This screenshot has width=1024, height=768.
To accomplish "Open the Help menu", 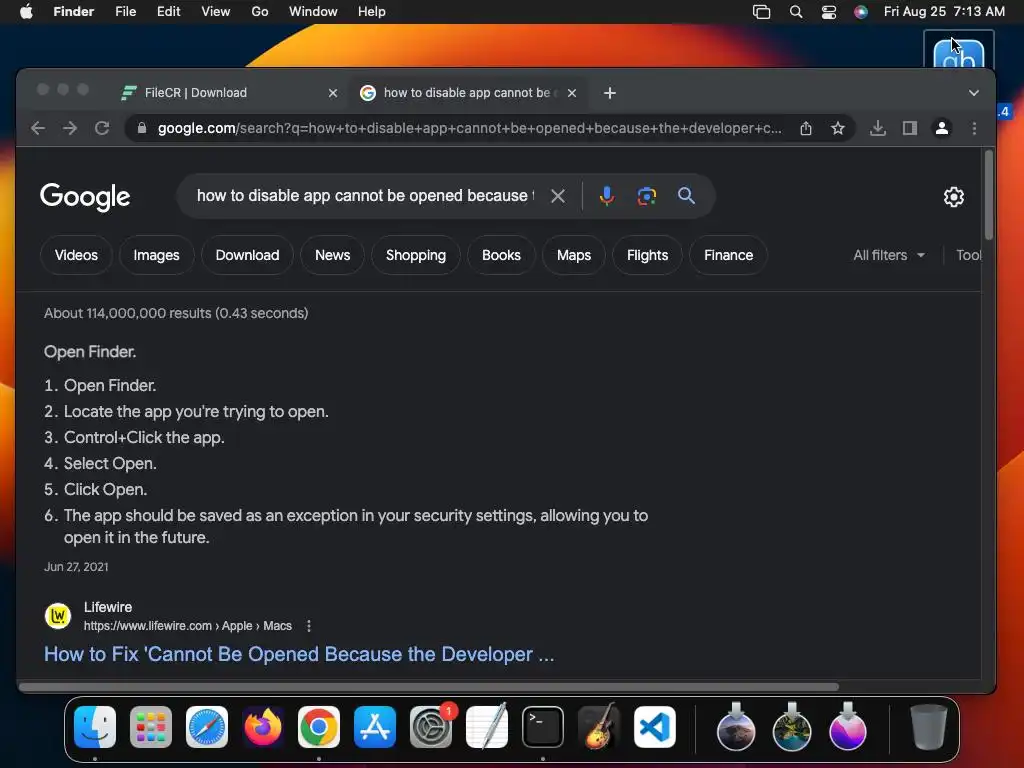I will point(372,12).
